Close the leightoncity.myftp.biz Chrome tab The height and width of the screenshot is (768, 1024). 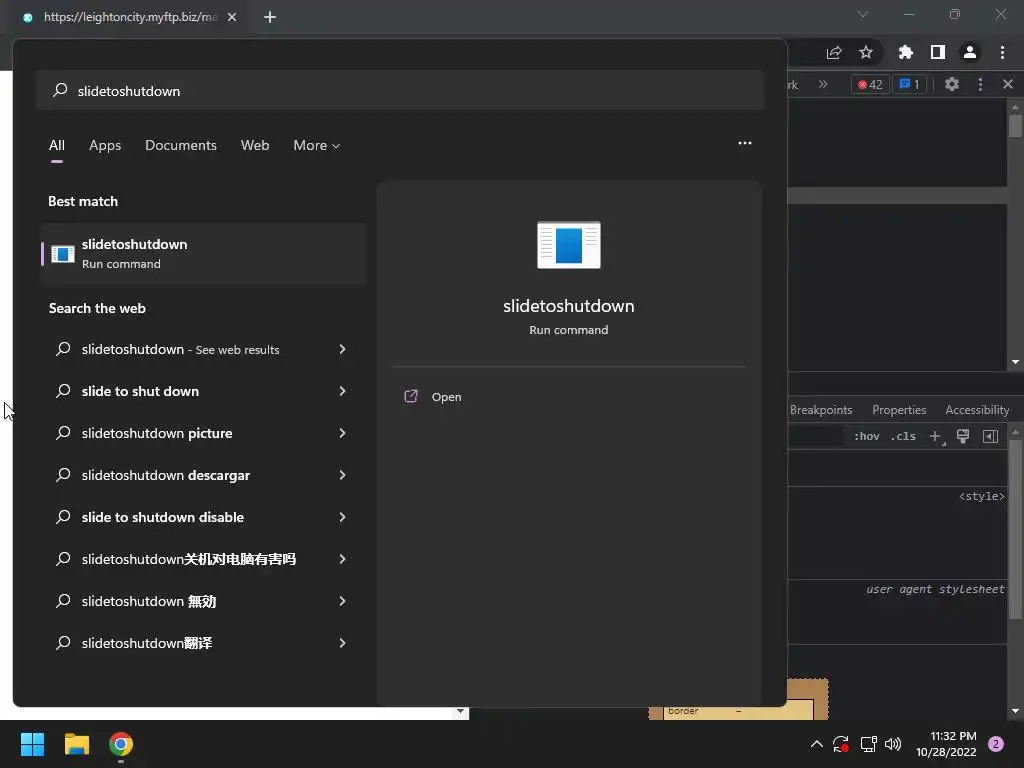[232, 17]
